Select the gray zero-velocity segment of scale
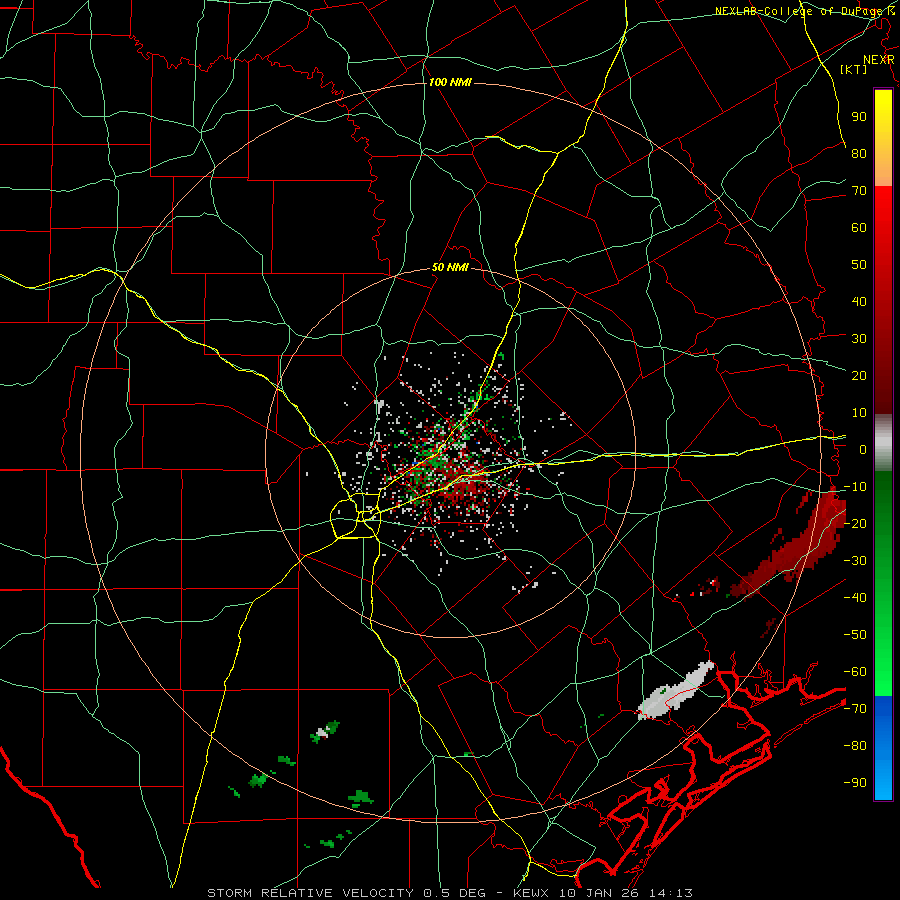Image resolution: width=900 pixels, height=900 pixels. [883, 442]
